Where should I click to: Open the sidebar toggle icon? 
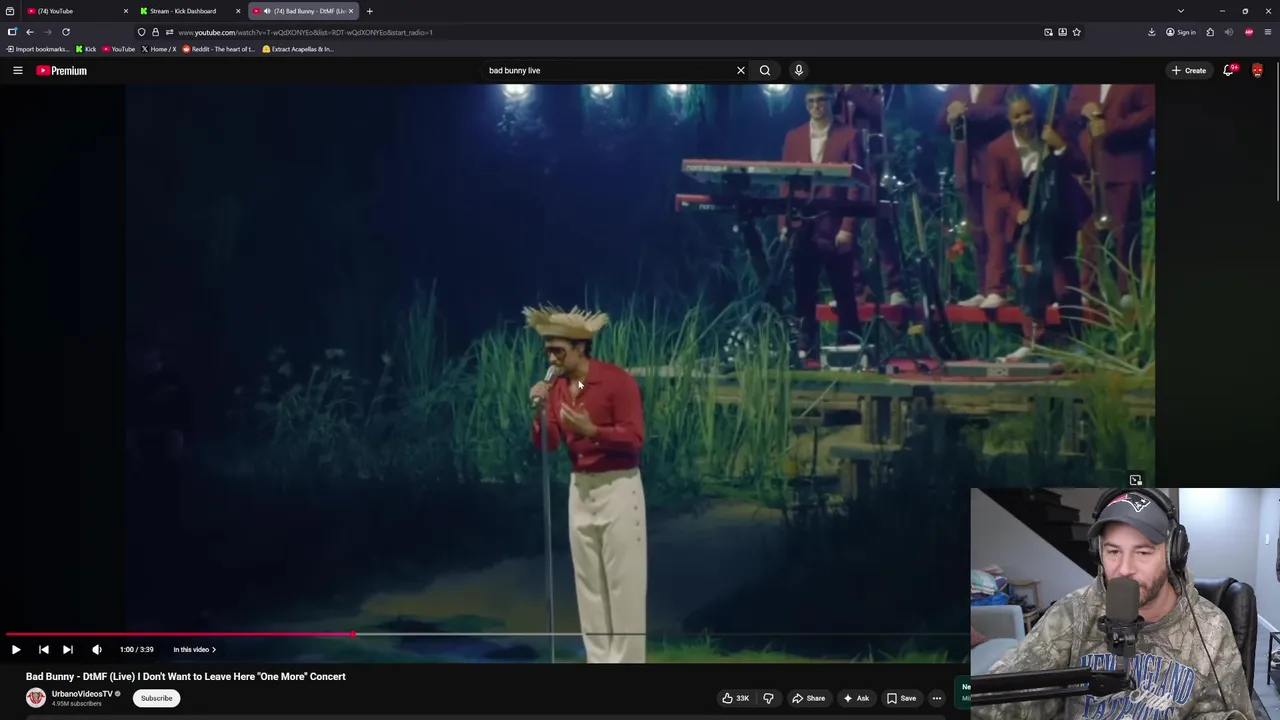click(12, 32)
